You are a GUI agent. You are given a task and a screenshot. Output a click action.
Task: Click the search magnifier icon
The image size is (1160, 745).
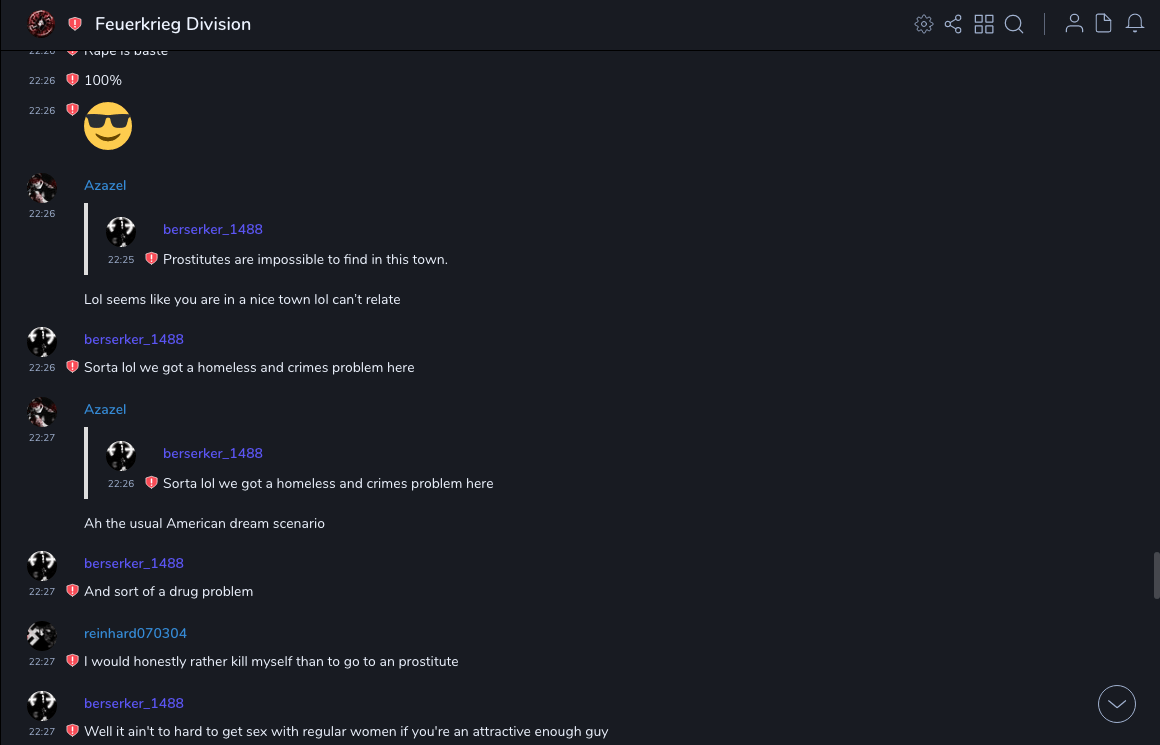pyautogui.click(x=1014, y=24)
